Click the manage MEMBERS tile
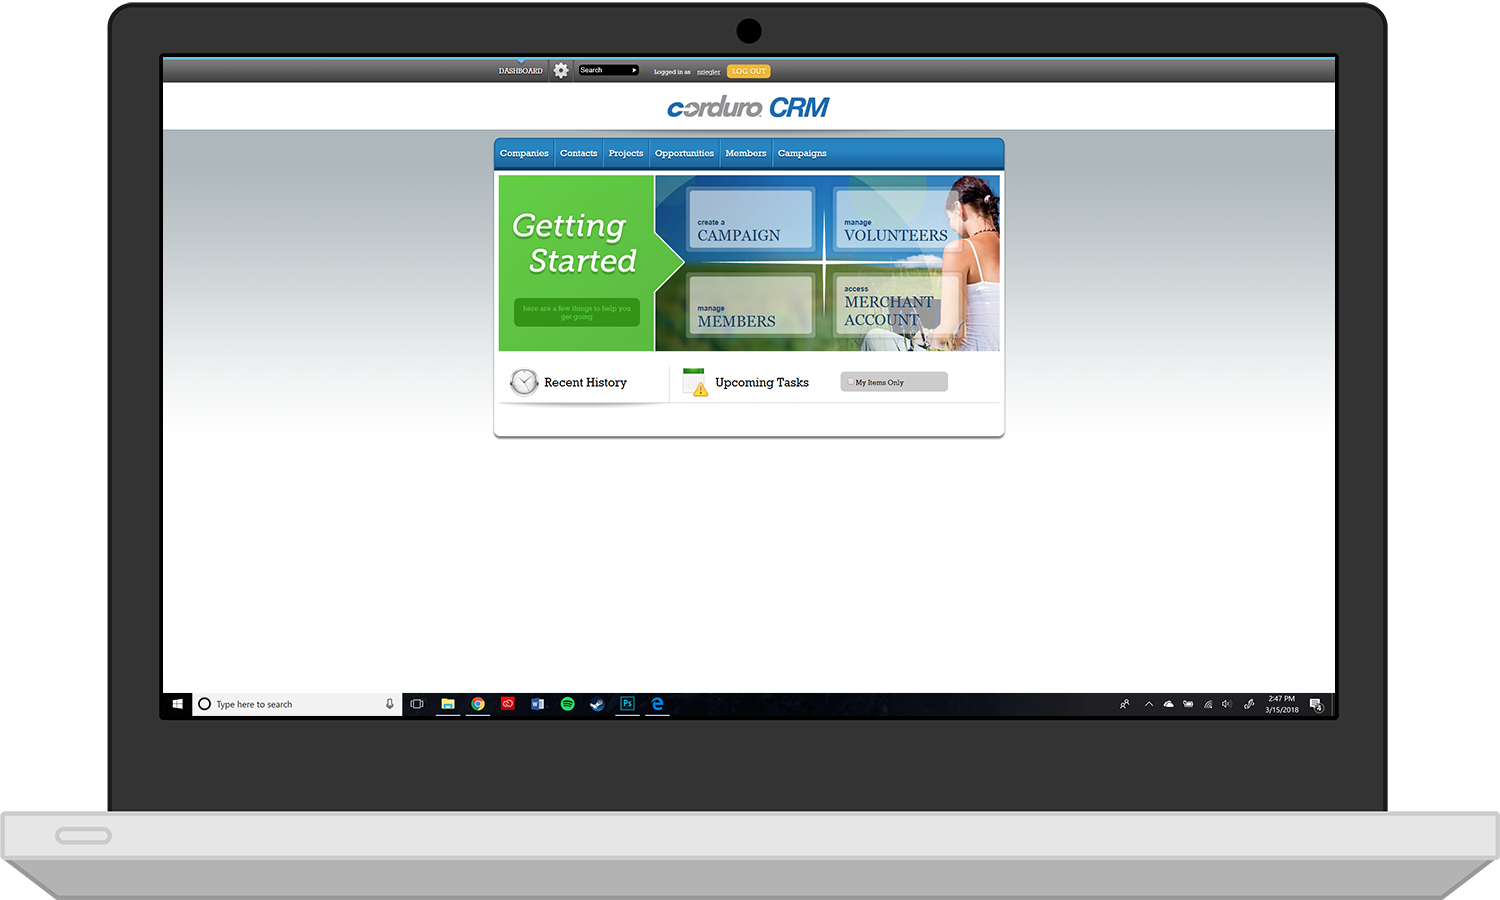 tap(750, 305)
